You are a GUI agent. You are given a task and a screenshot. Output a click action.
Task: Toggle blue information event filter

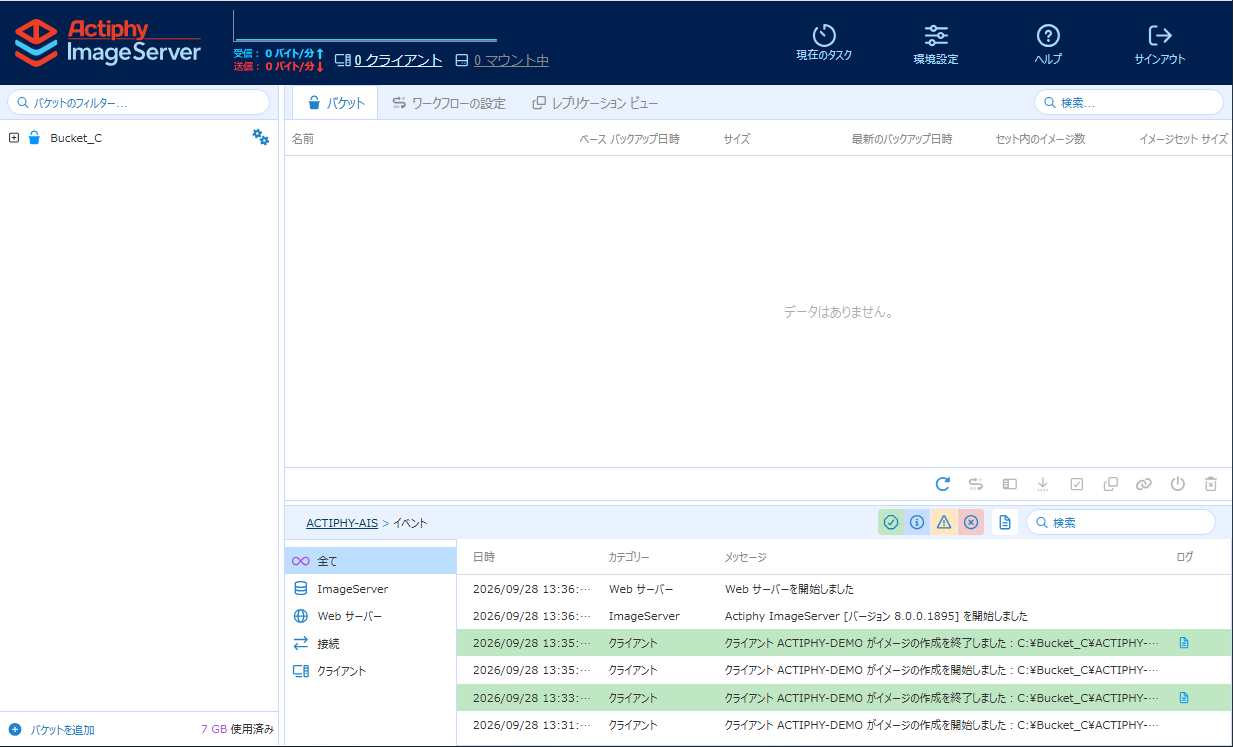(x=917, y=522)
